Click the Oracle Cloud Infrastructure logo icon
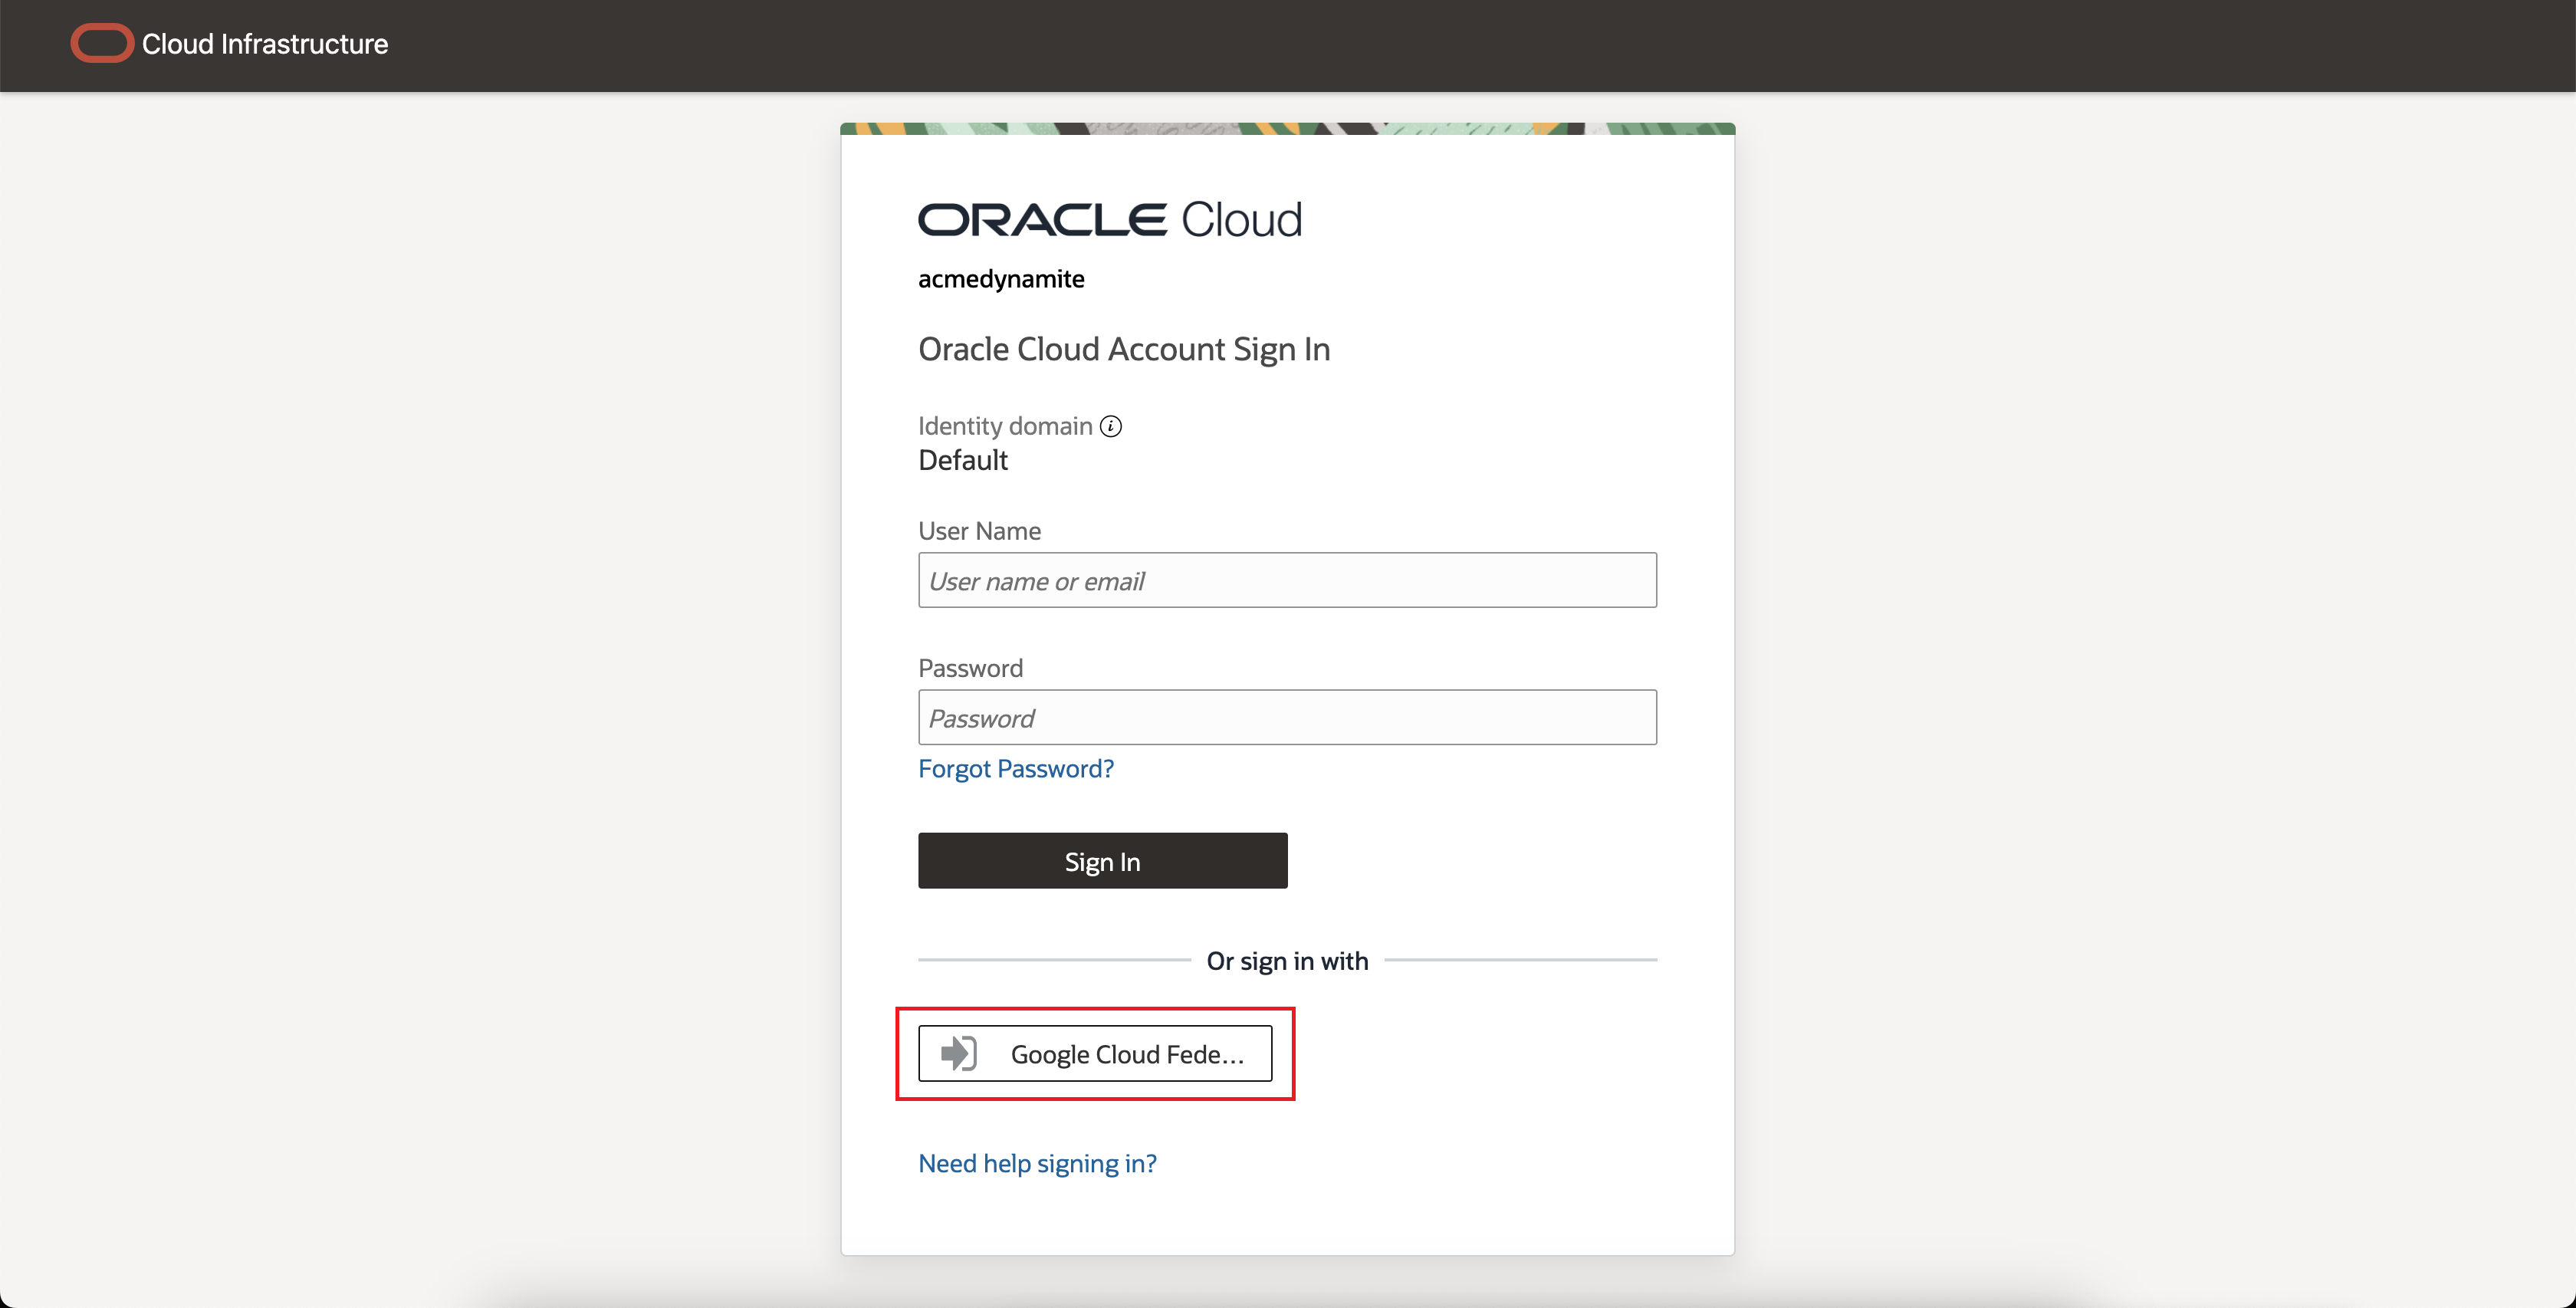Viewport: 2576px width, 1308px height. tap(101, 43)
